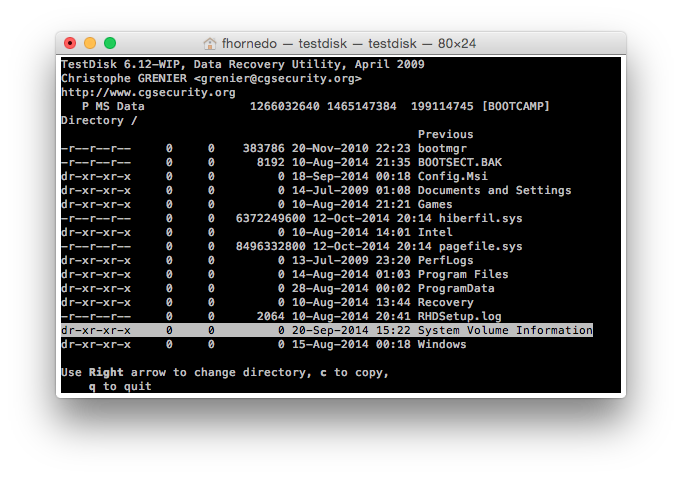
Task: Select the PerfLogs directory
Action: click(267, 260)
